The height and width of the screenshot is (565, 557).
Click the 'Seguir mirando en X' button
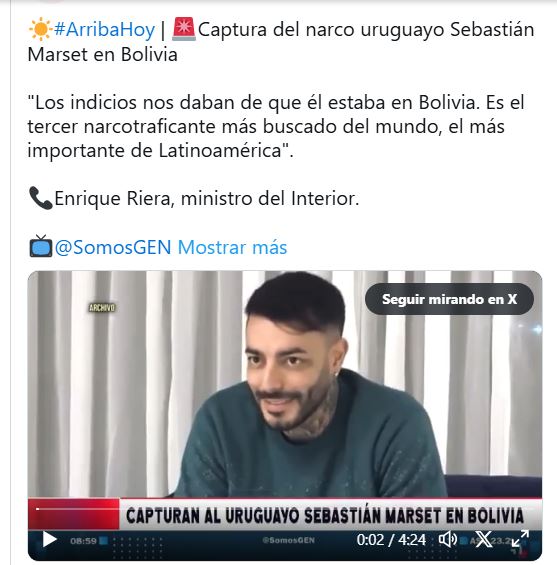coord(449,299)
